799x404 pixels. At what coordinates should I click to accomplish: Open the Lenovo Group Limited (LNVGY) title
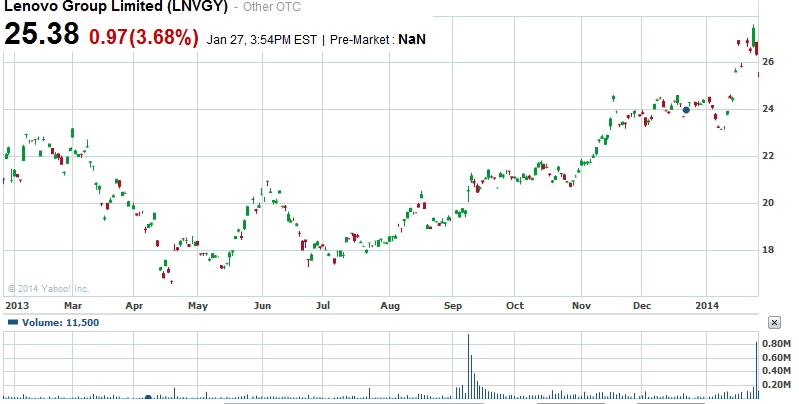point(114,8)
